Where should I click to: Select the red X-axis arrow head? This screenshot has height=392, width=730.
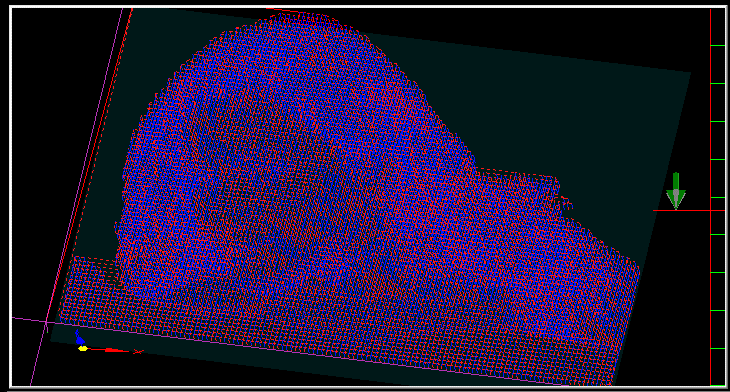pos(115,350)
